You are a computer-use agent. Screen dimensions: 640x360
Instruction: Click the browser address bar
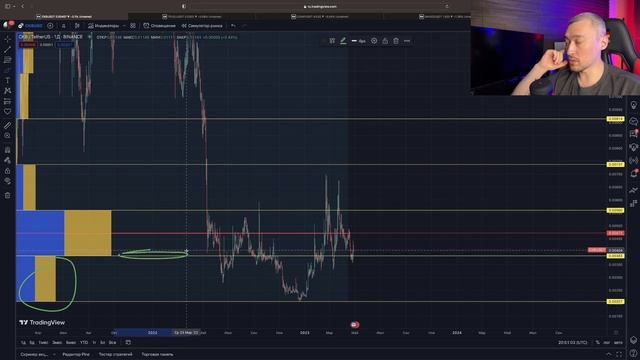click(320, 7)
